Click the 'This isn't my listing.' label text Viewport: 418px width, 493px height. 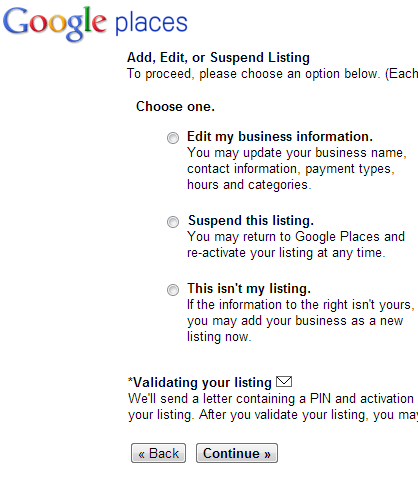[249, 289]
